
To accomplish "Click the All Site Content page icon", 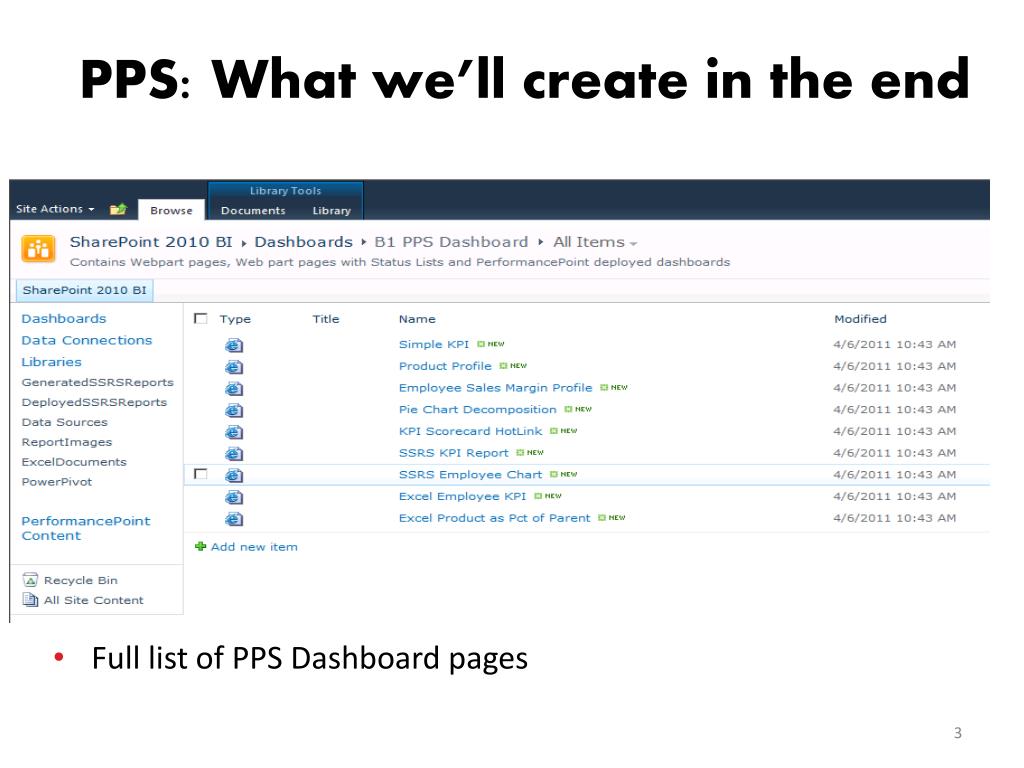I will click(30, 600).
